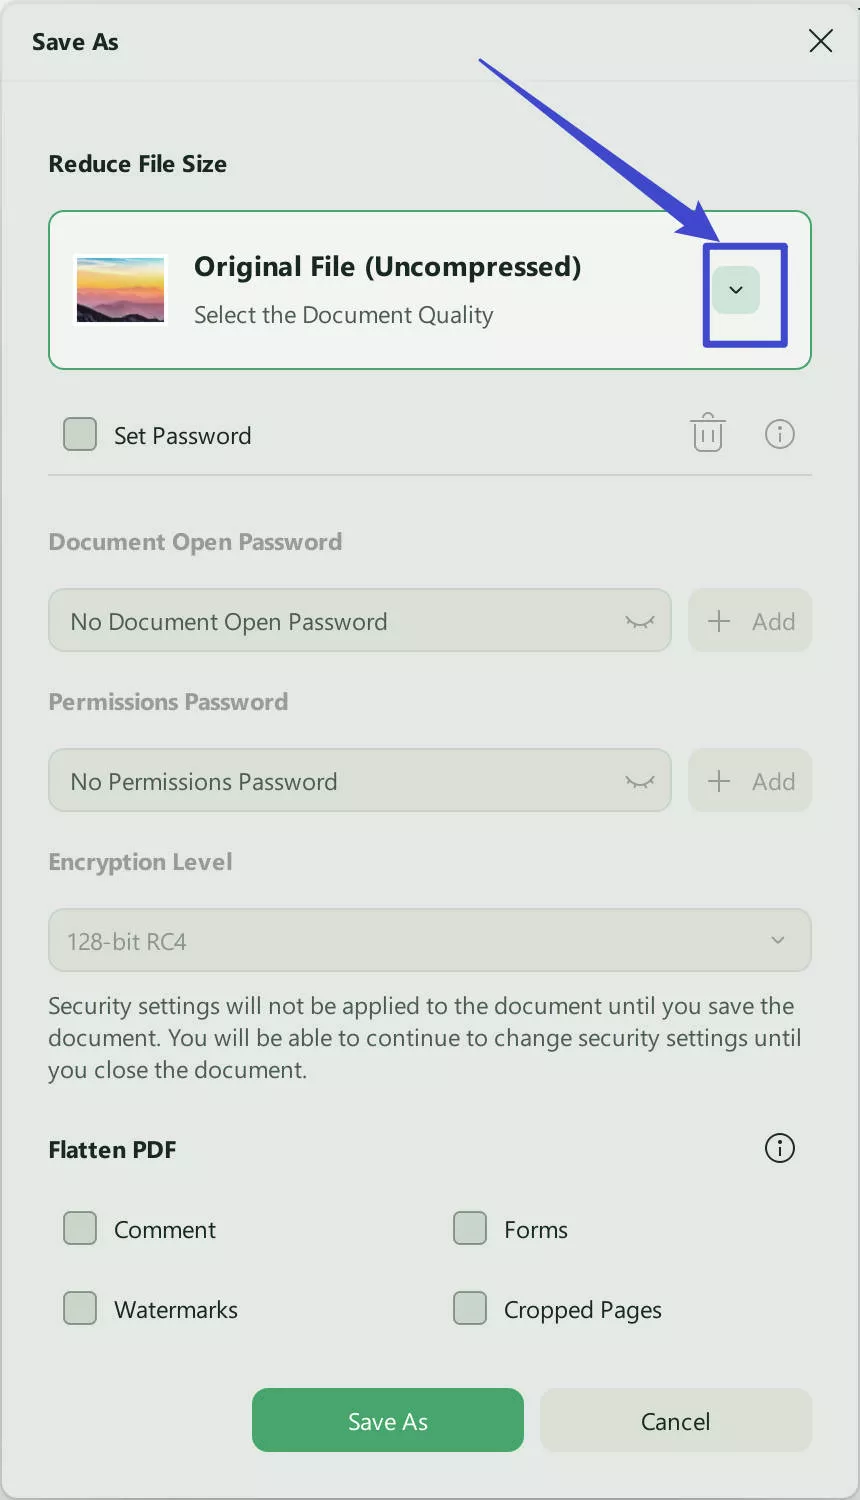
Task: Toggle eye icon in Document Open Password field
Action: 639,622
